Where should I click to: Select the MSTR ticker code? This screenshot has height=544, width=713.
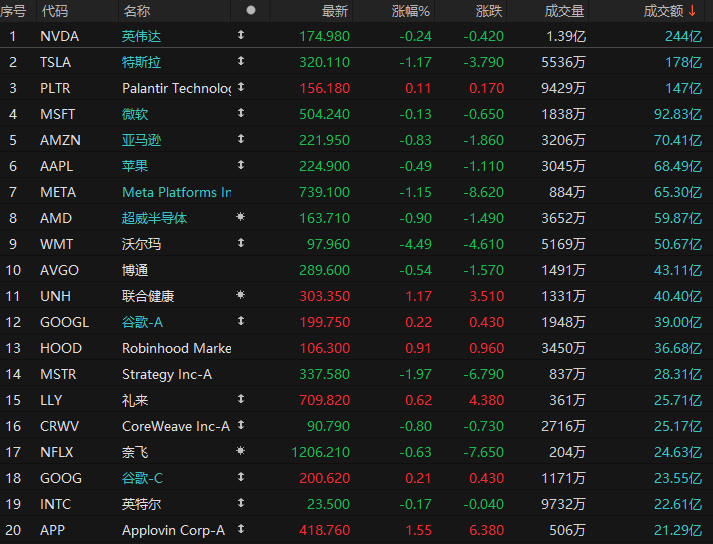pos(58,374)
